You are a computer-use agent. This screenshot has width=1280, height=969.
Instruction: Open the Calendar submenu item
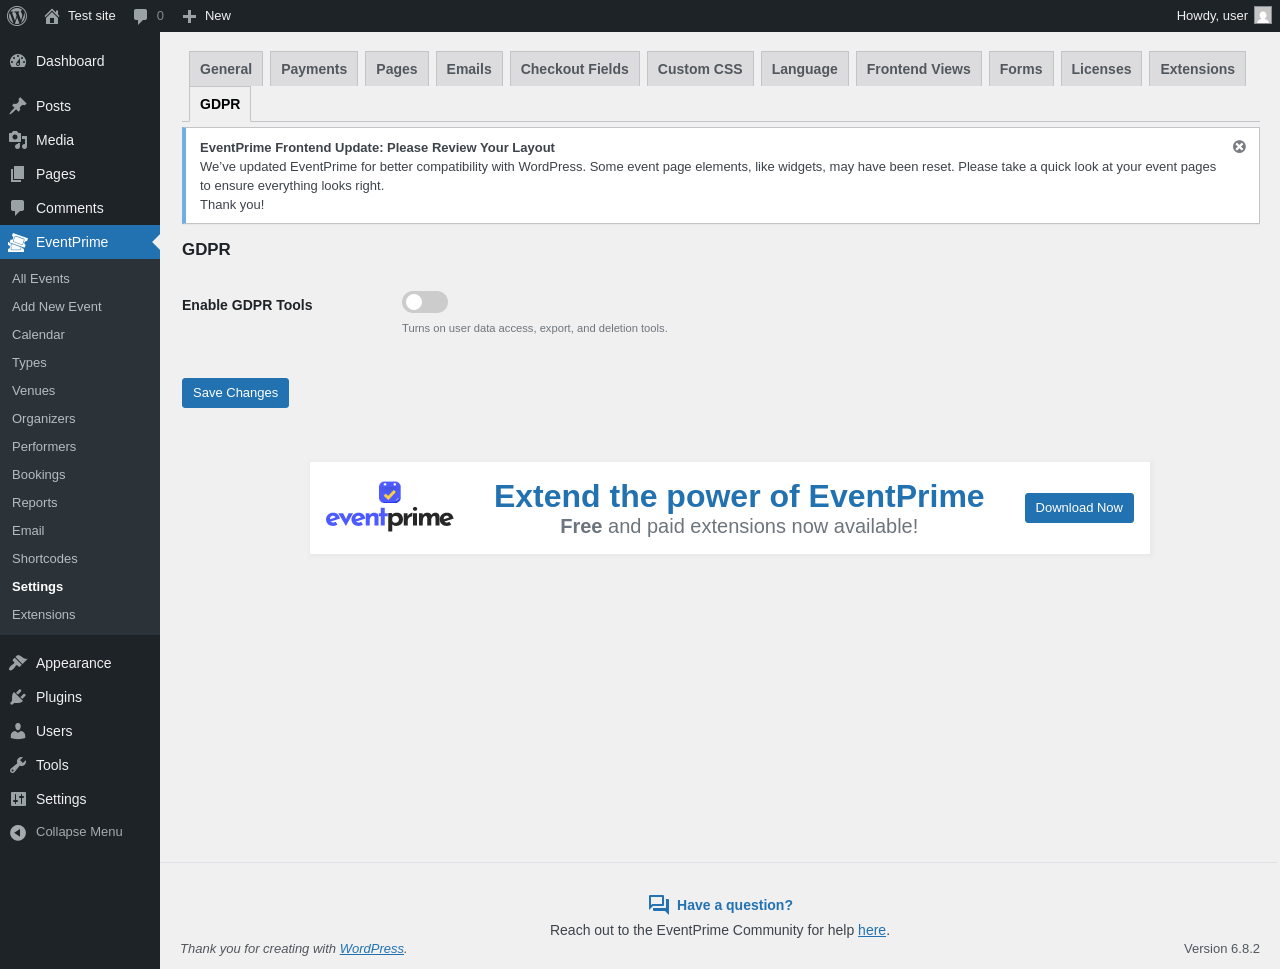click(x=38, y=335)
